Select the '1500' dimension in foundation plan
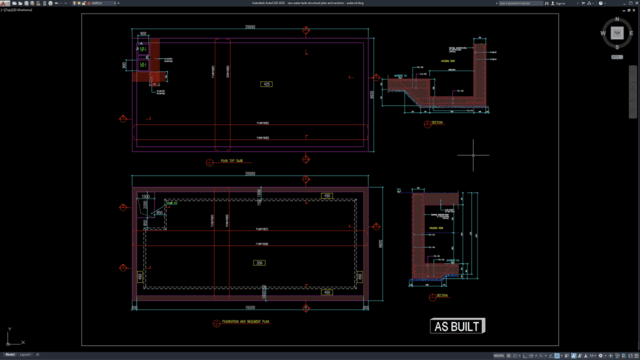 point(145,197)
